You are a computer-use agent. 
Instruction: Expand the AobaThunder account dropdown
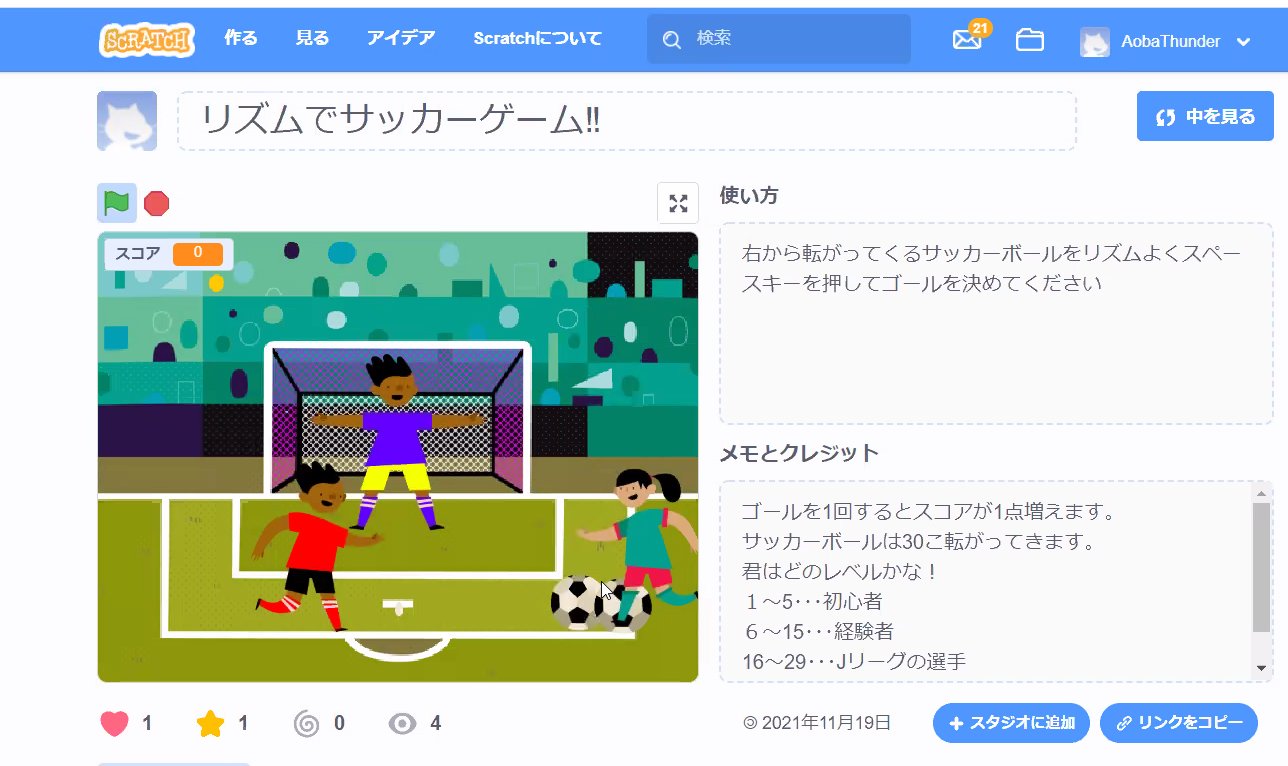[x=1244, y=42]
